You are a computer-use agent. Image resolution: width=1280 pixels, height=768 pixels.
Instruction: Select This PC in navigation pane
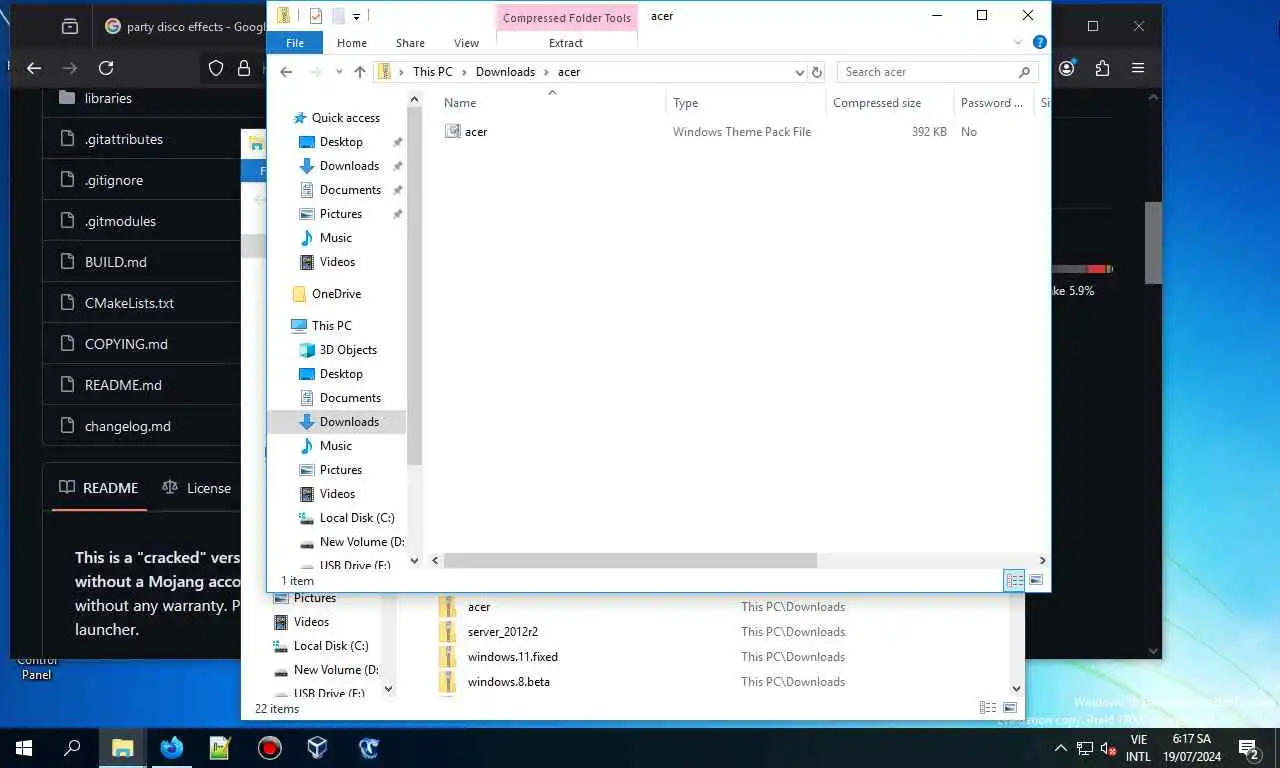pyautogui.click(x=331, y=326)
